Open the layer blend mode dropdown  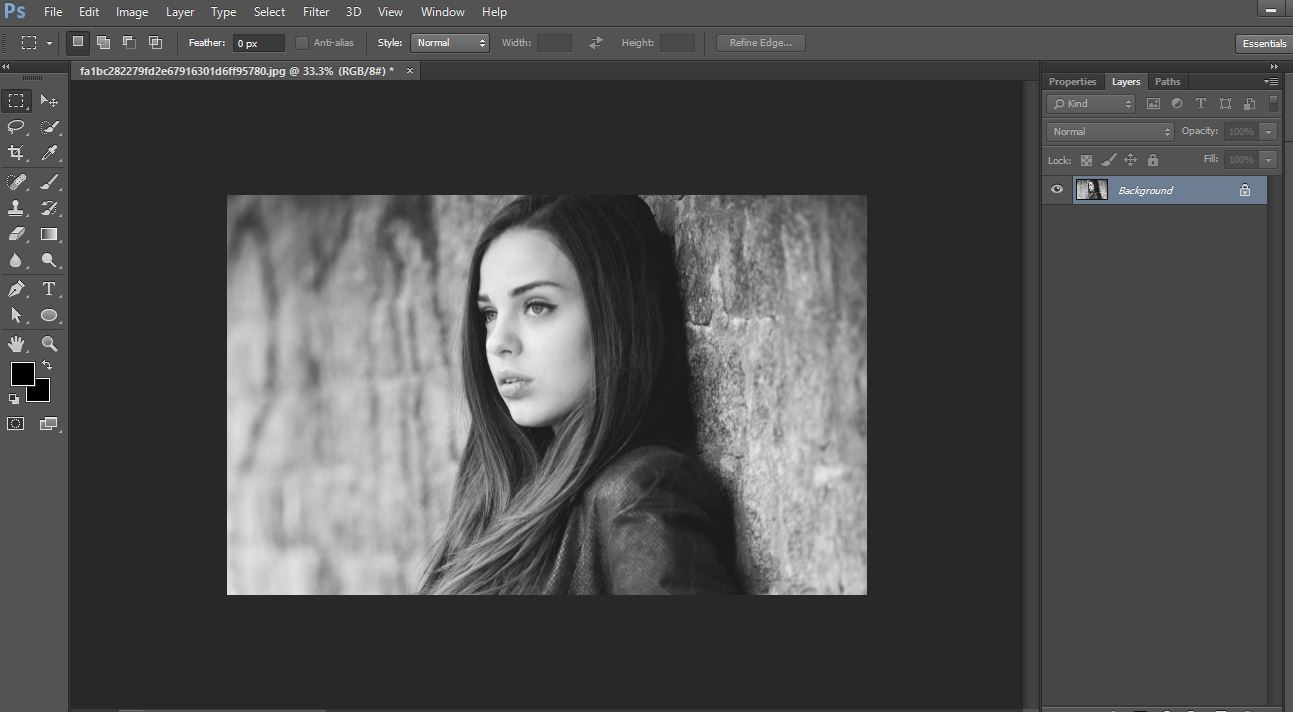[x=1109, y=132]
